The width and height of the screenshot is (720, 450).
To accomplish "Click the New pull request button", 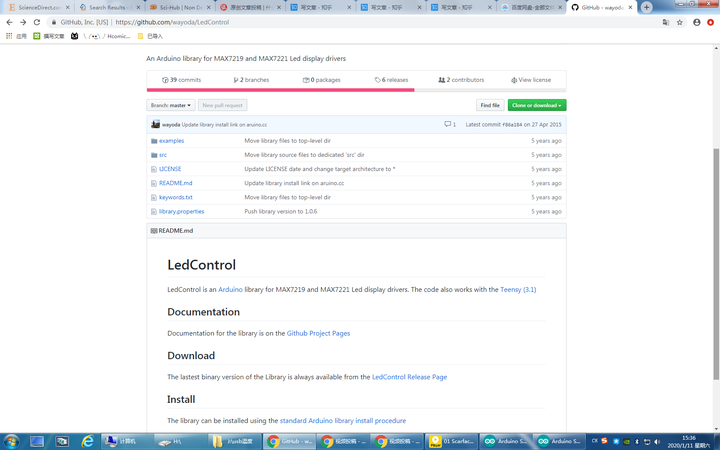I will pos(222,105).
